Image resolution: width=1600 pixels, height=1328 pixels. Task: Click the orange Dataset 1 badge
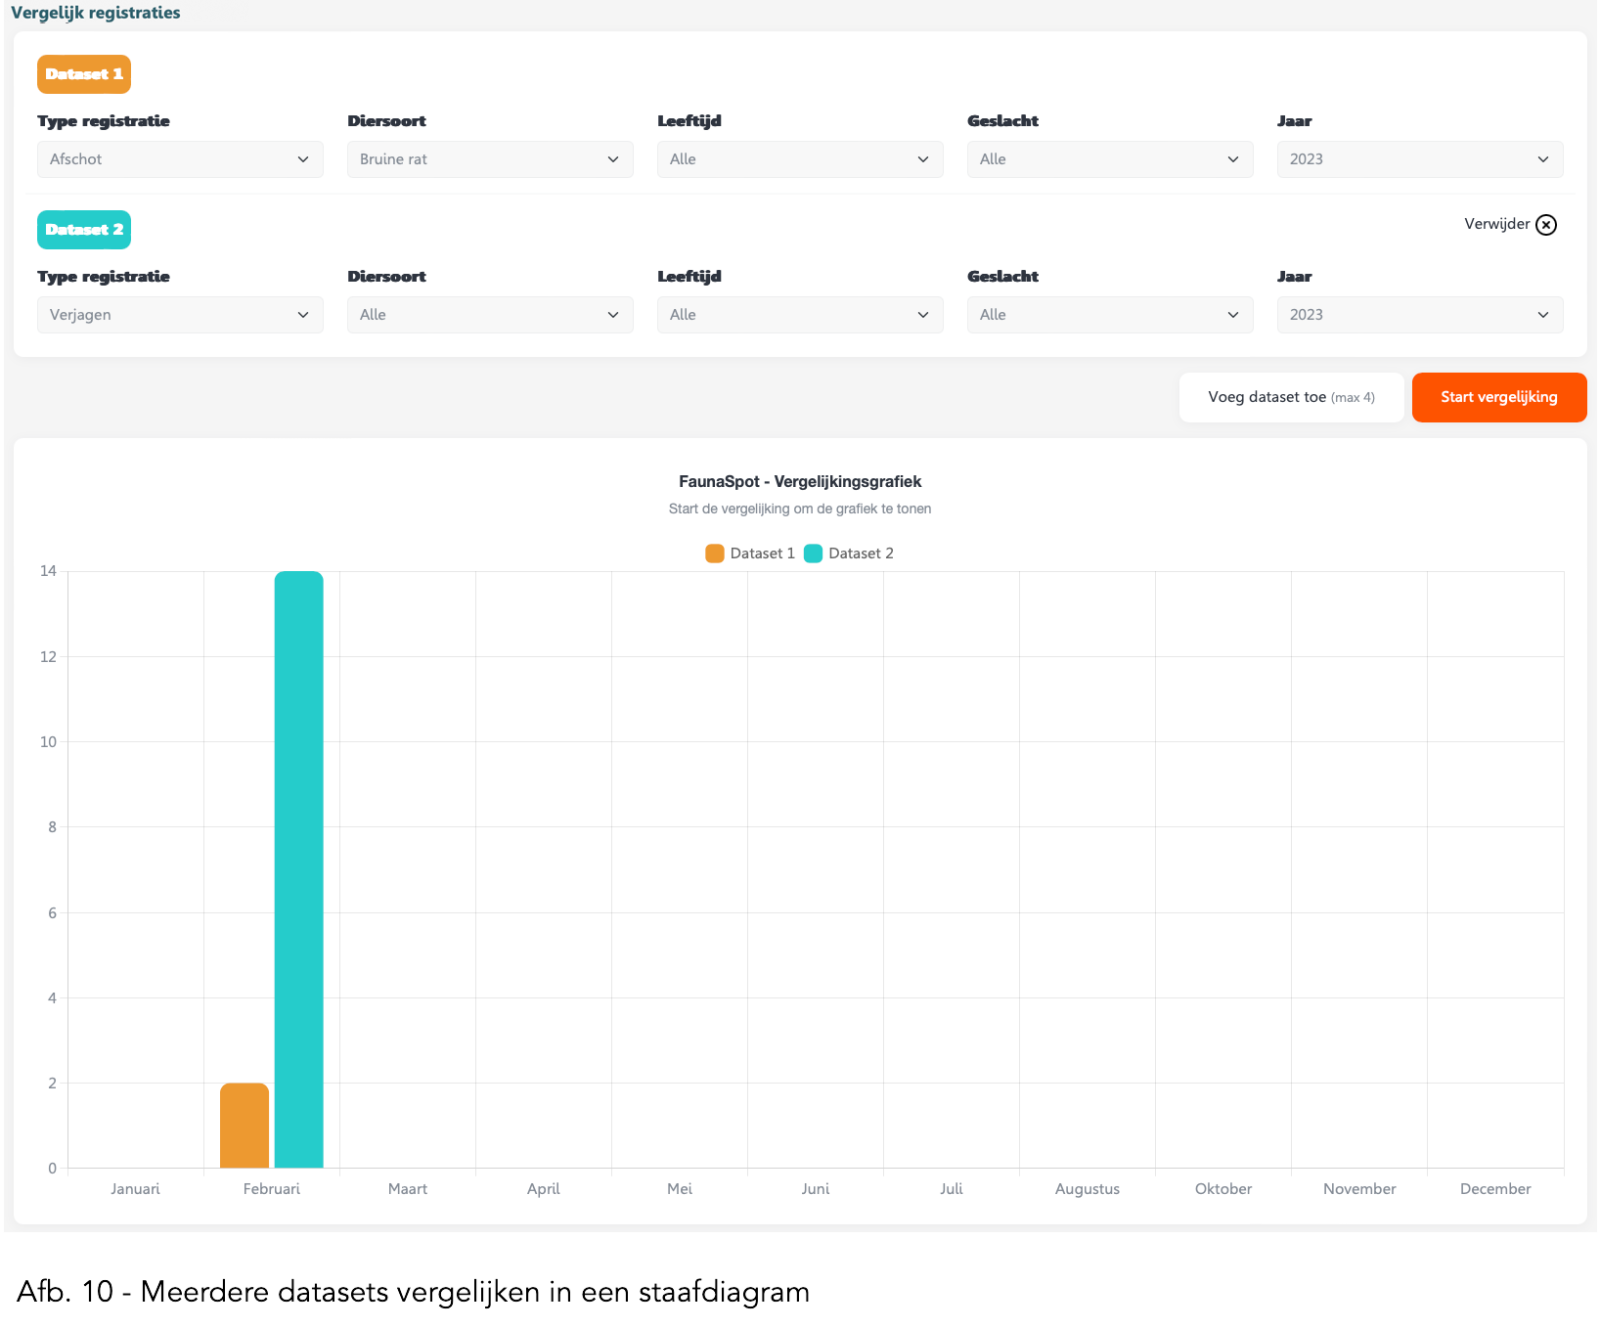point(84,74)
